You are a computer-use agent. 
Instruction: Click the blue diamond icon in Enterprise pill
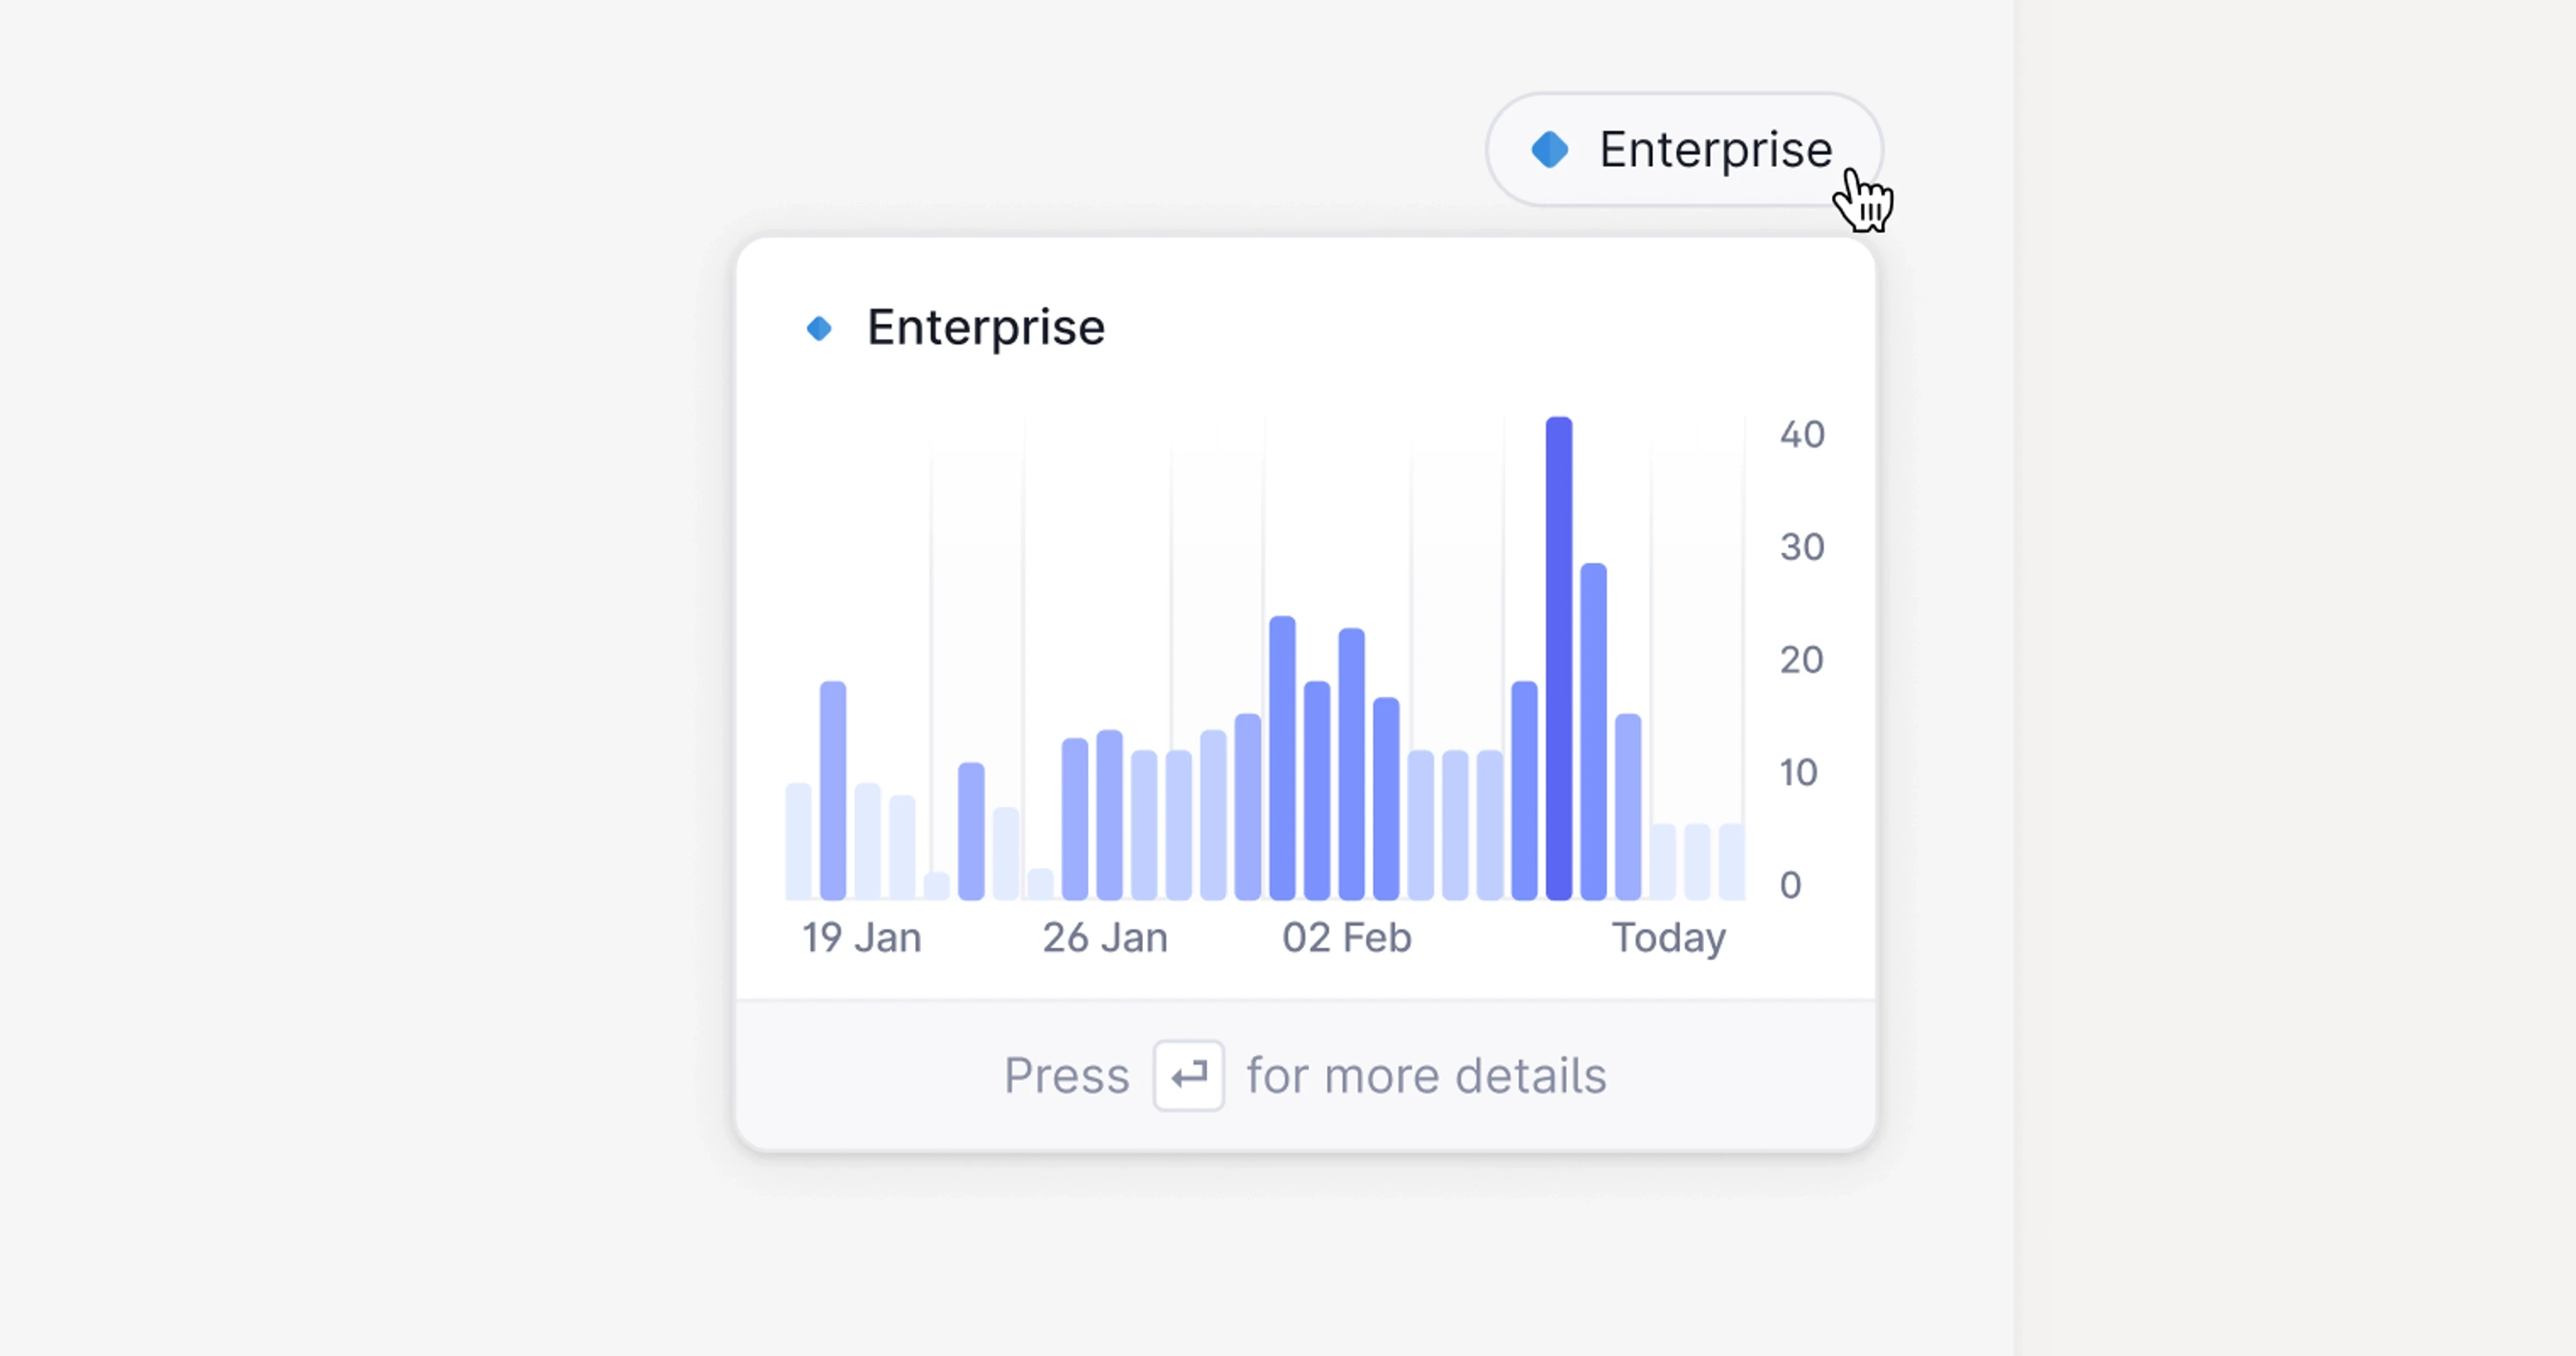tap(1550, 150)
